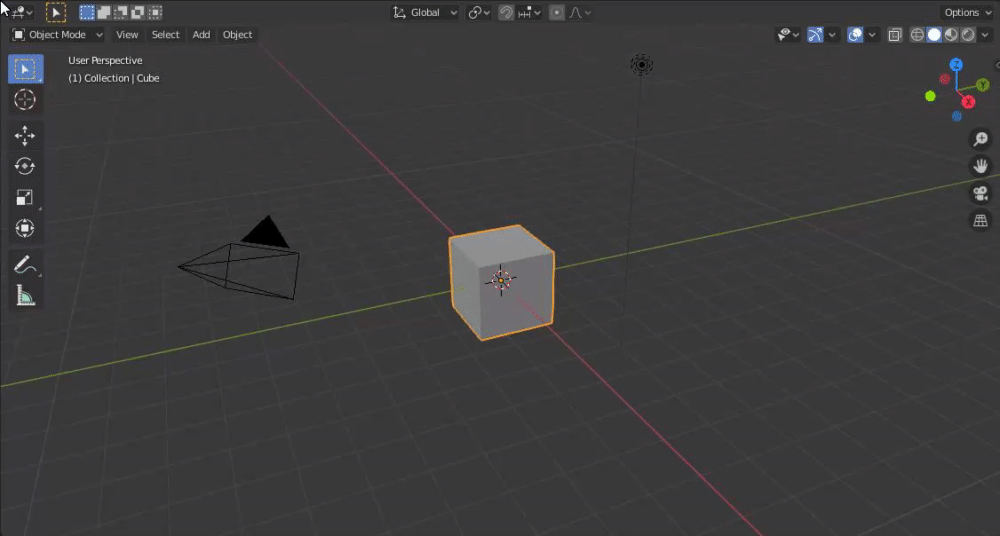This screenshot has width=1000, height=536.
Task: Activate the 3D Cursor tool
Action: [26, 100]
